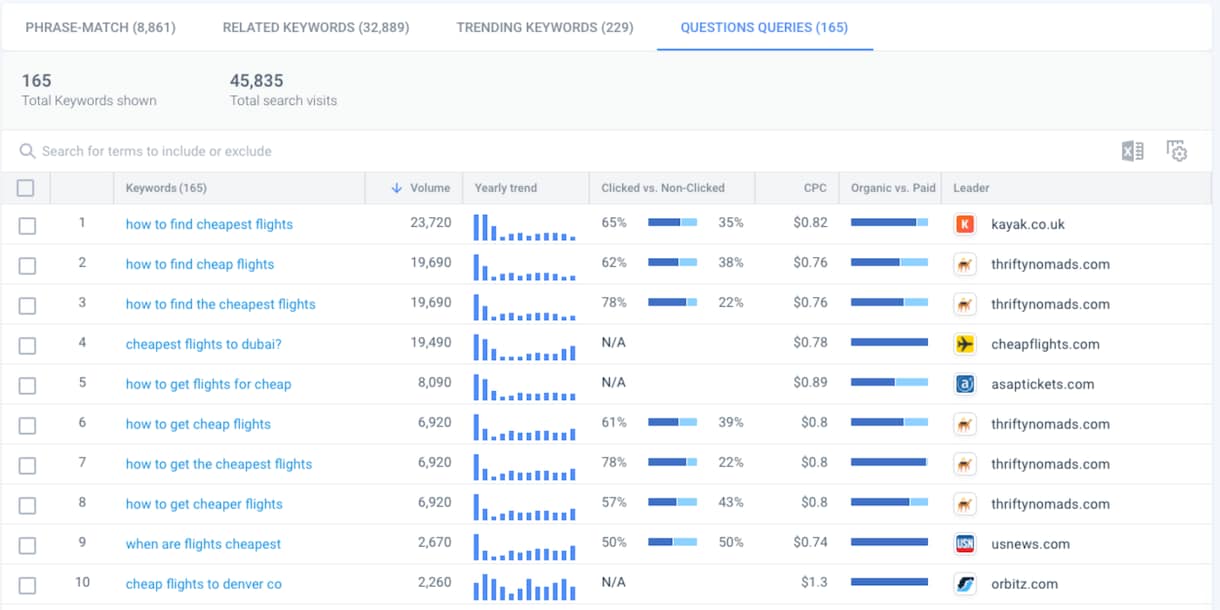Click yearly trend chart for denver co row
Screen dimensions: 1220x610
click(525, 587)
